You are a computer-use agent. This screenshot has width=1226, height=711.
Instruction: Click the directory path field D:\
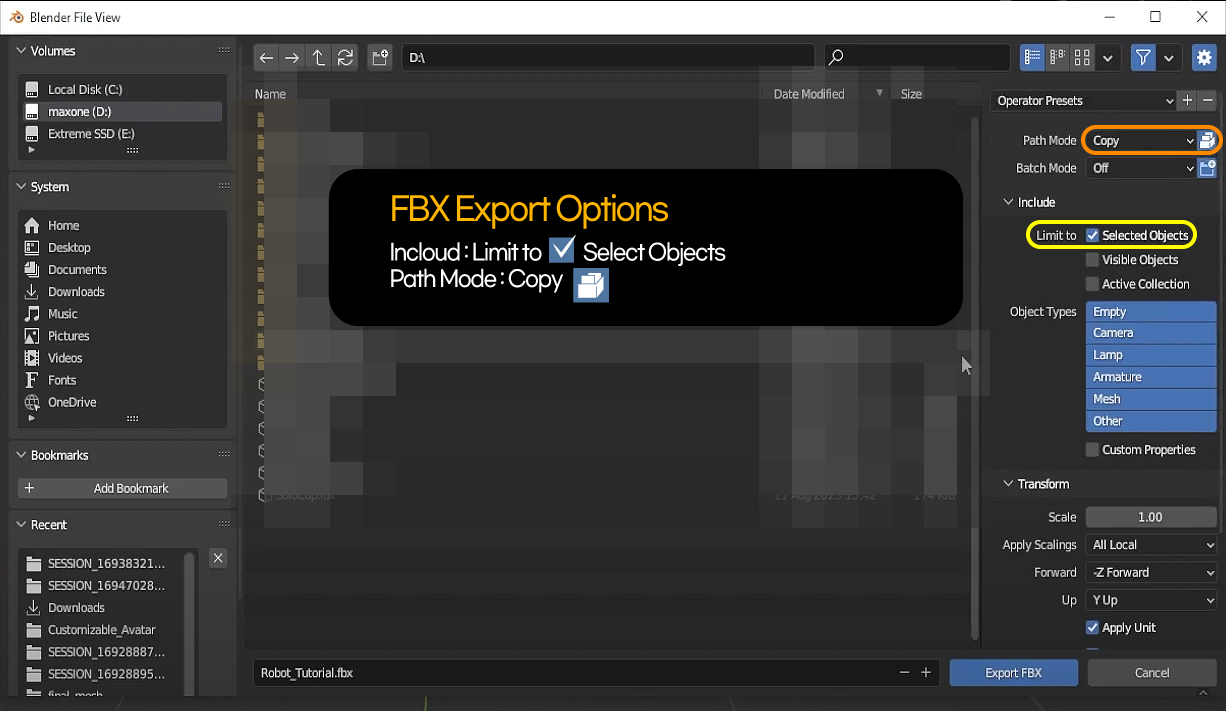pyautogui.click(x=607, y=58)
